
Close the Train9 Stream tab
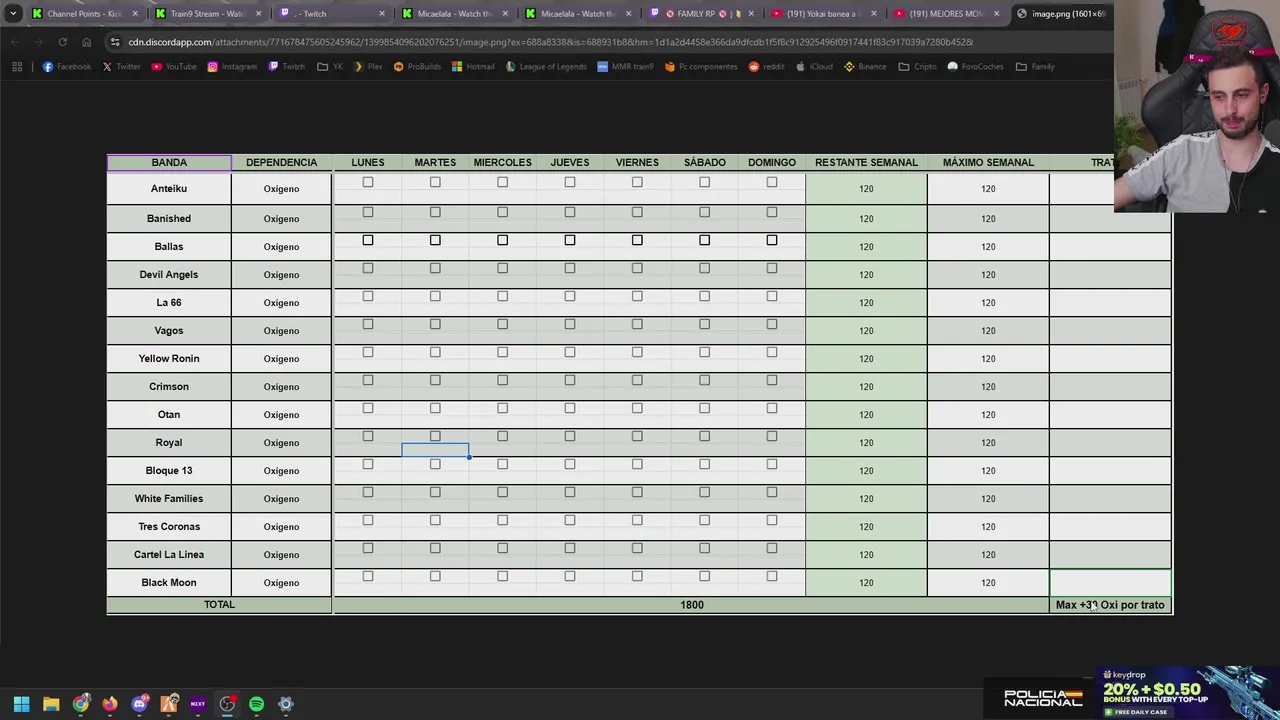[x=259, y=14]
